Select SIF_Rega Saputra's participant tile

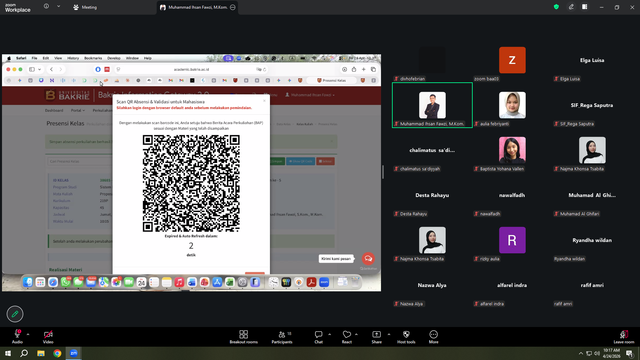tap(592, 105)
